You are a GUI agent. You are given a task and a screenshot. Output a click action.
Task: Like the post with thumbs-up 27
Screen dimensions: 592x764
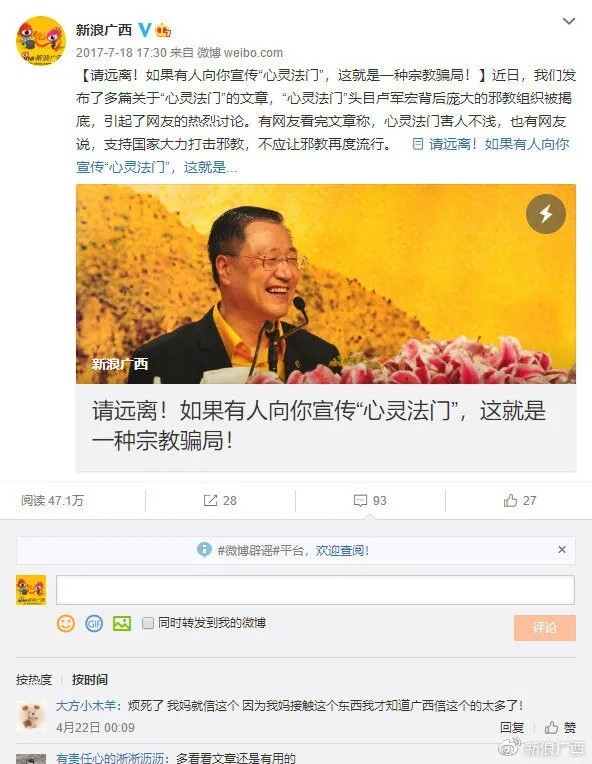pyautogui.click(x=520, y=500)
